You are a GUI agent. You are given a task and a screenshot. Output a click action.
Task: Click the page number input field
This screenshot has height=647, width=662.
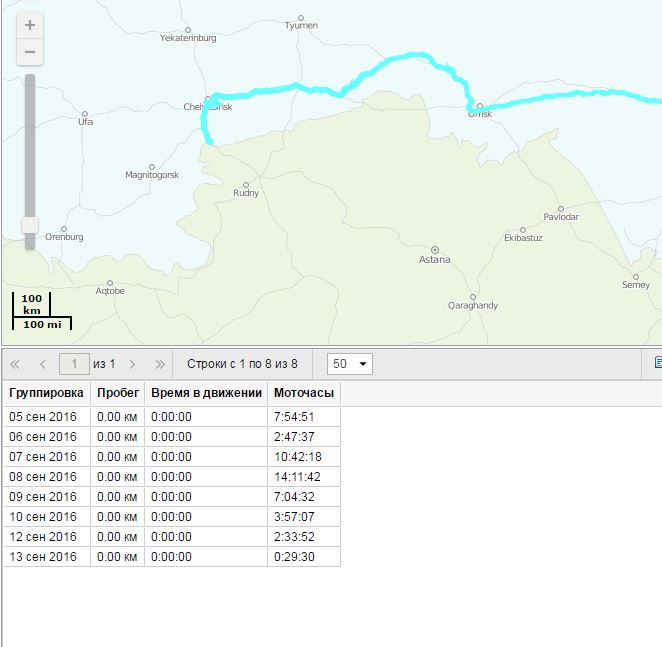pyautogui.click(x=74, y=364)
